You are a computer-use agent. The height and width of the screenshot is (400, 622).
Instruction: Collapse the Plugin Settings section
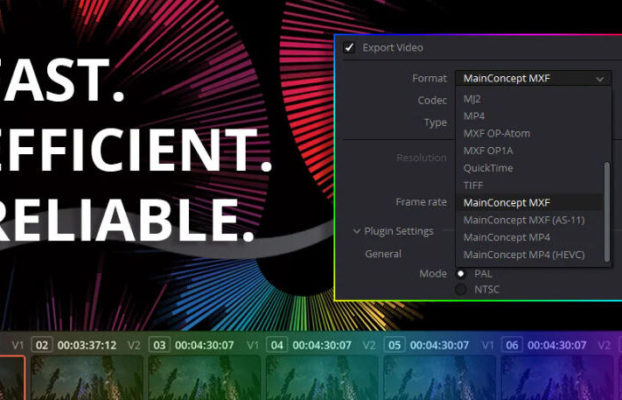point(356,231)
